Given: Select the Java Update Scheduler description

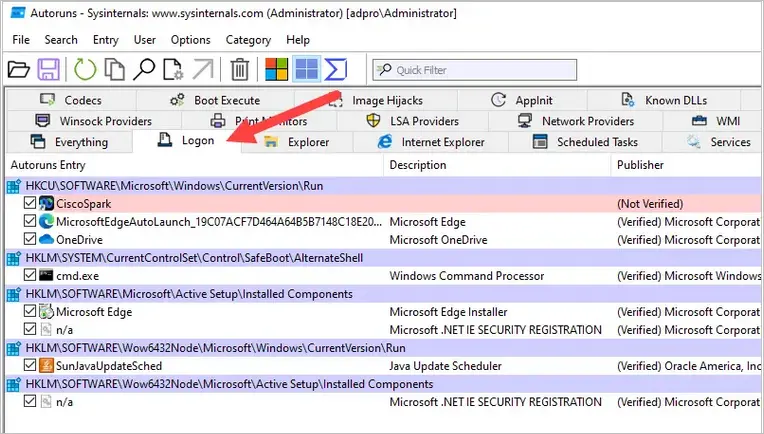Looking at the screenshot, I should click(x=445, y=366).
